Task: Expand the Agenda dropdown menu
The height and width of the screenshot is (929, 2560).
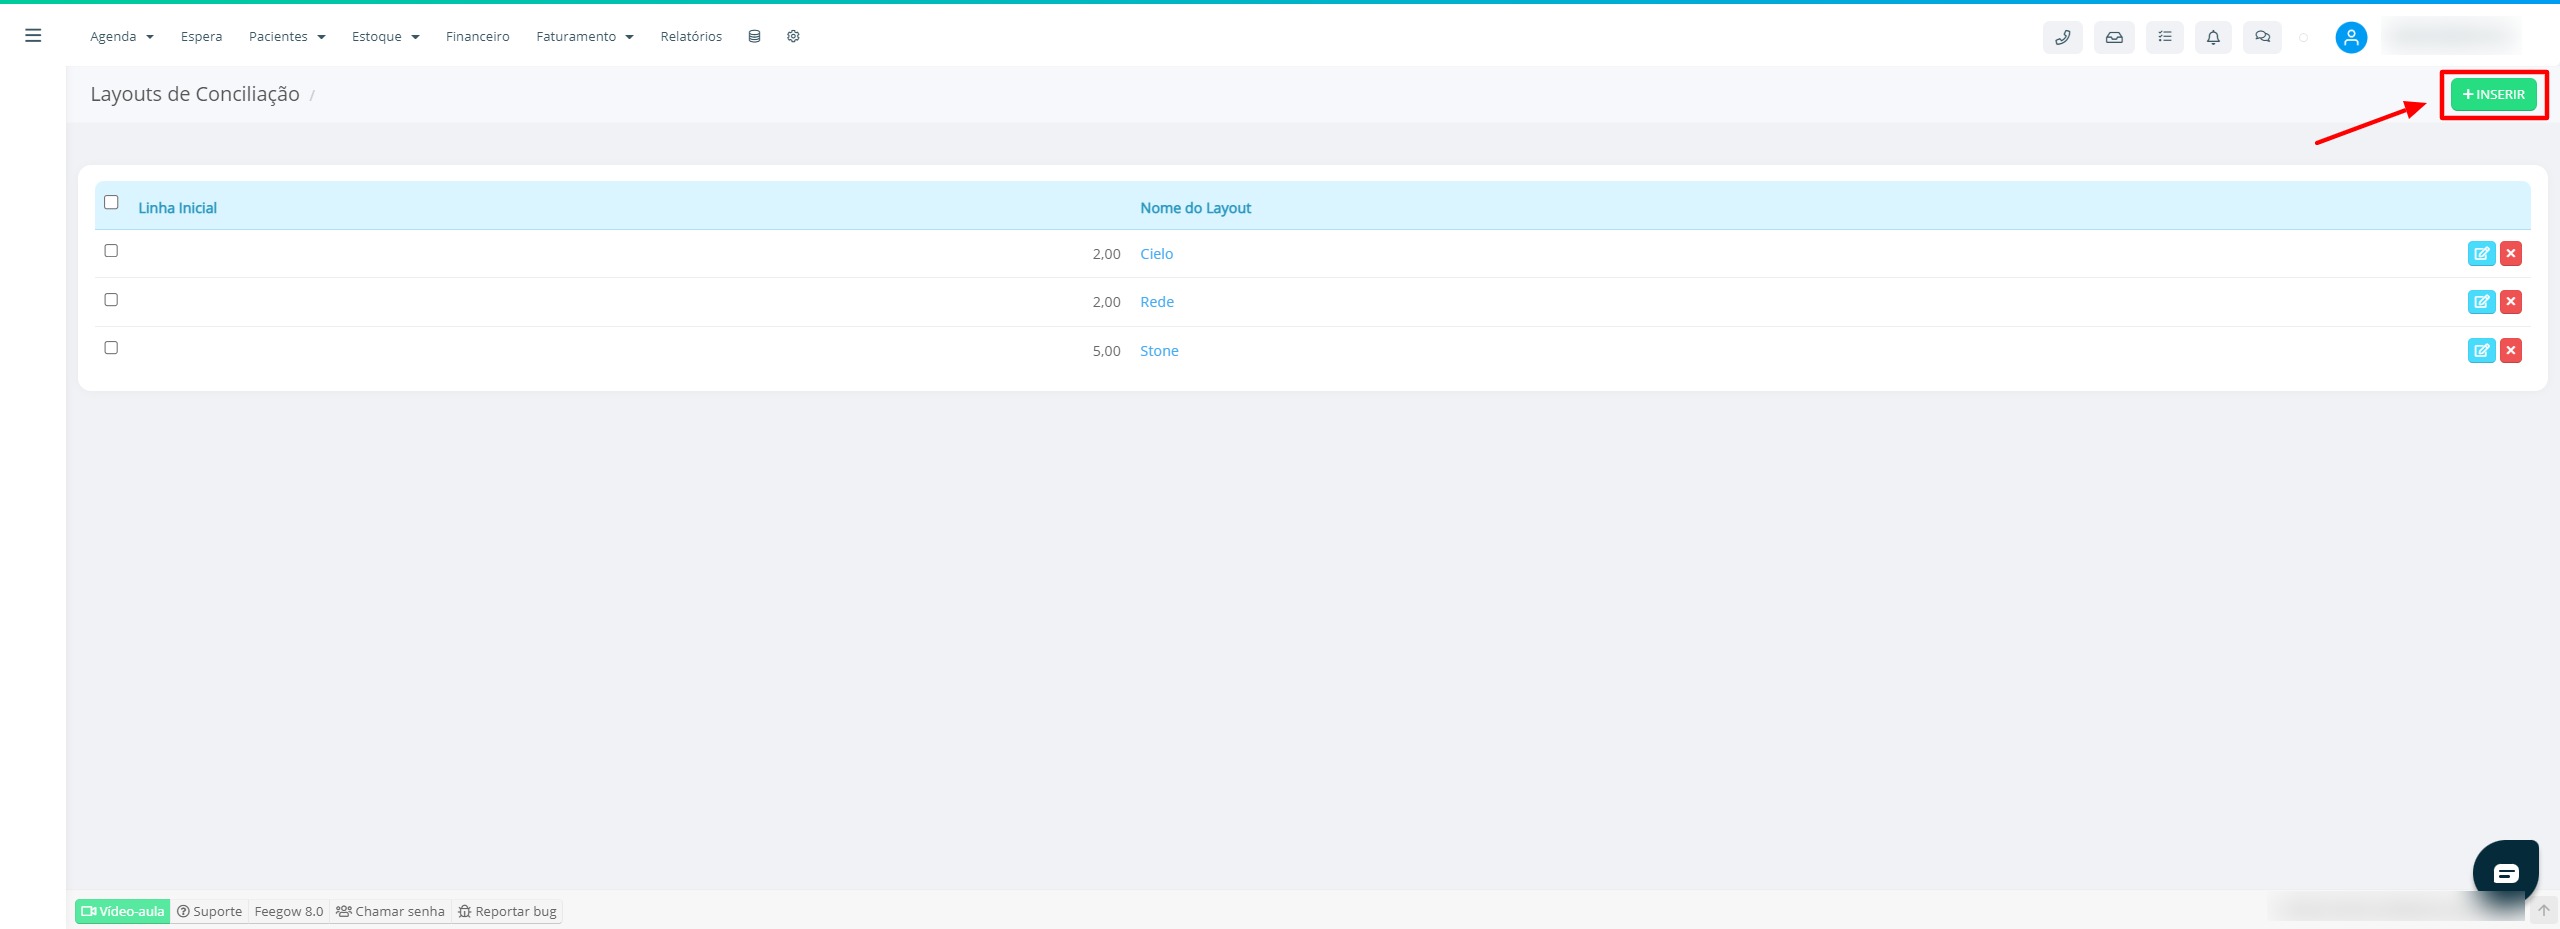Action: tap(122, 37)
